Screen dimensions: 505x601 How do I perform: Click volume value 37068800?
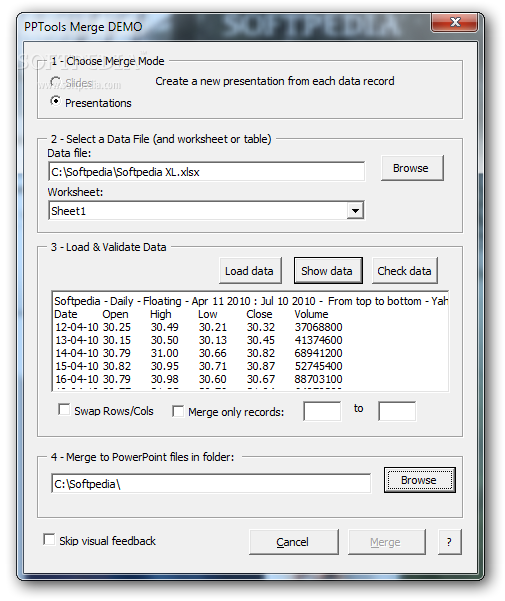click(318, 327)
